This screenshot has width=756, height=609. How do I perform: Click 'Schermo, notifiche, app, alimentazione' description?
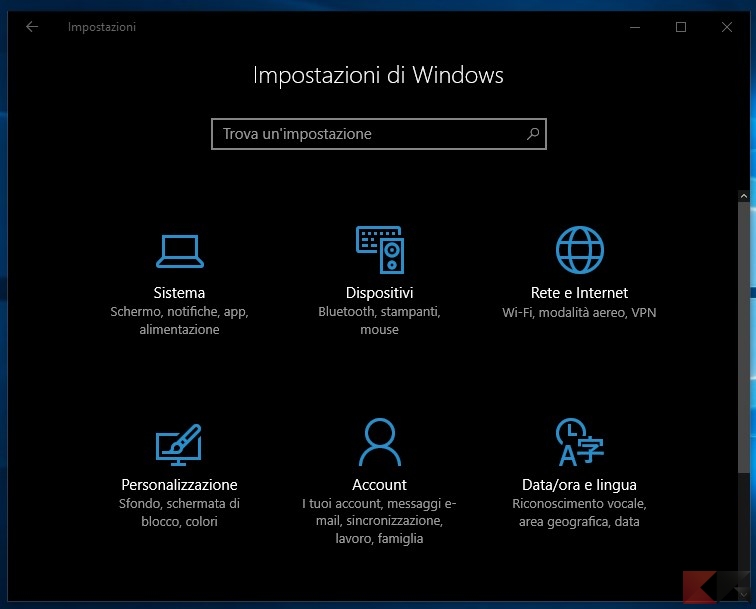(179, 321)
